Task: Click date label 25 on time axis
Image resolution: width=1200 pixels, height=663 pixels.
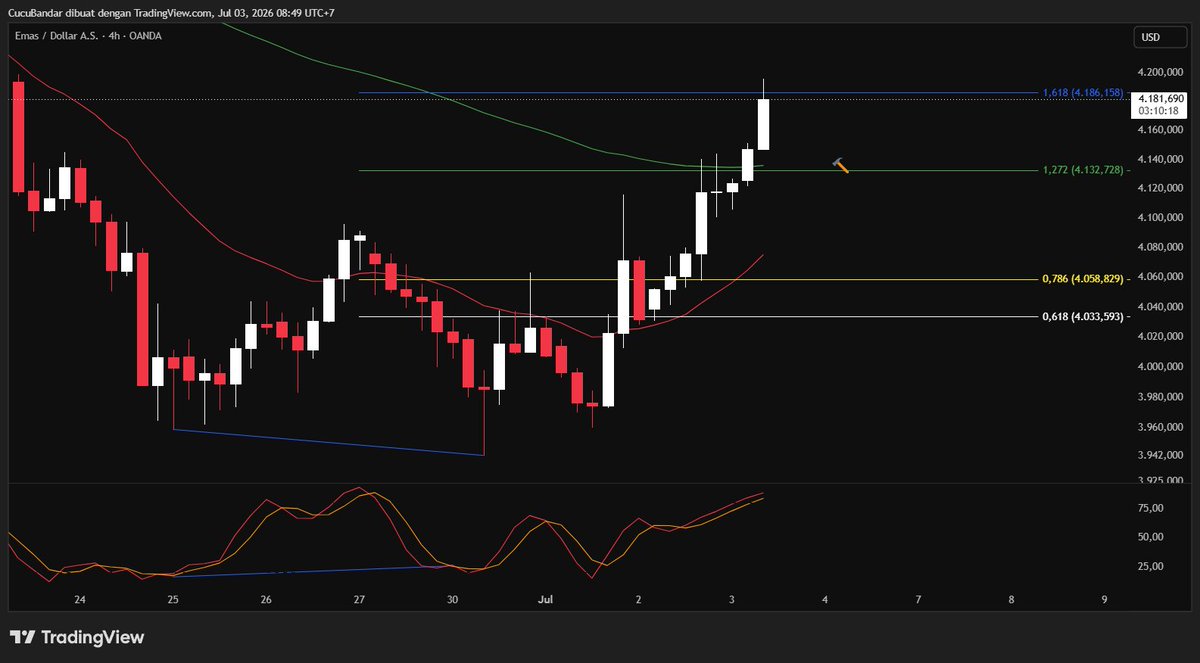Action: coord(173,600)
